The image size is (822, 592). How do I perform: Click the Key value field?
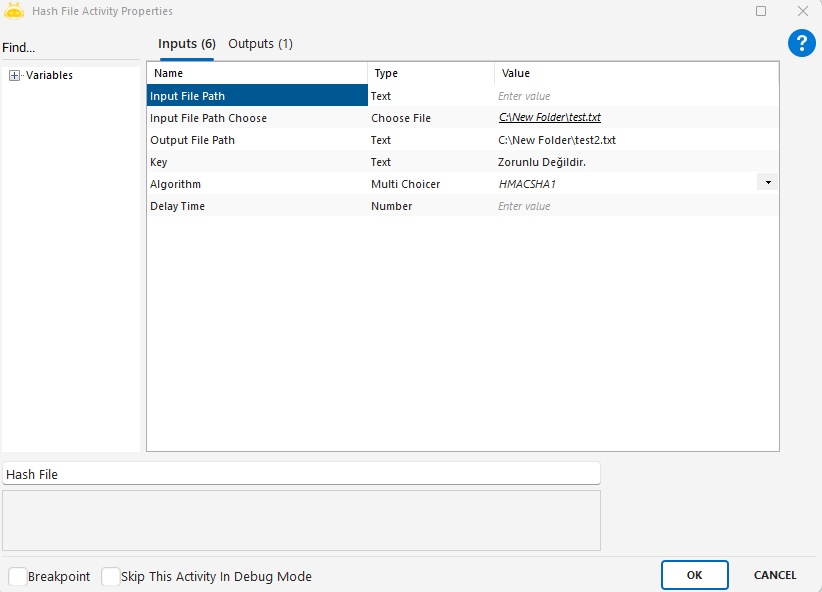pos(635,162)
